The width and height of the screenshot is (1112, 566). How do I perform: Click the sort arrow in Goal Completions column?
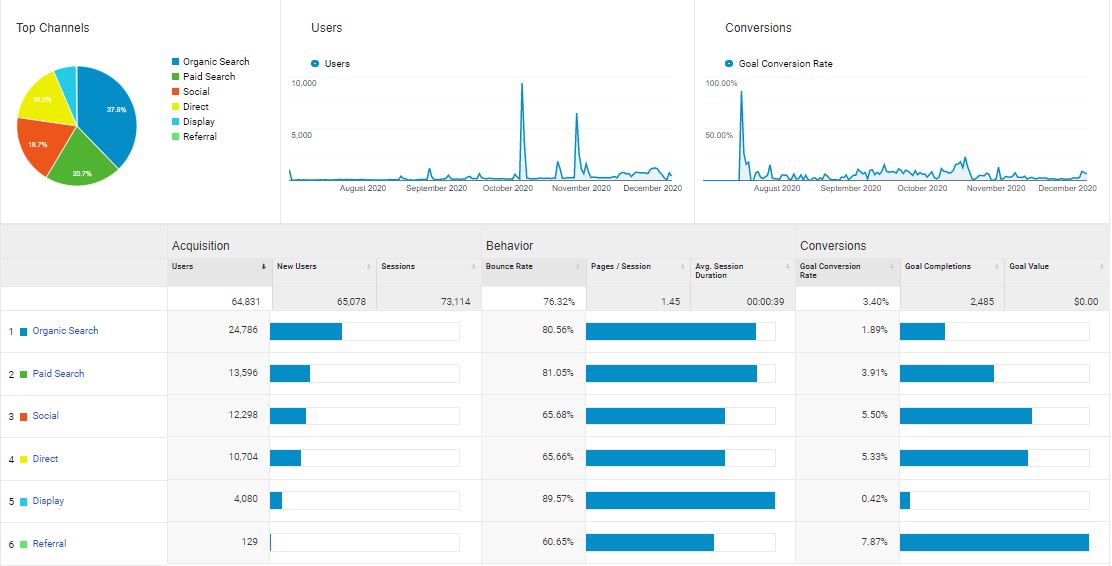pyautogui.click(x=998, y=267)
